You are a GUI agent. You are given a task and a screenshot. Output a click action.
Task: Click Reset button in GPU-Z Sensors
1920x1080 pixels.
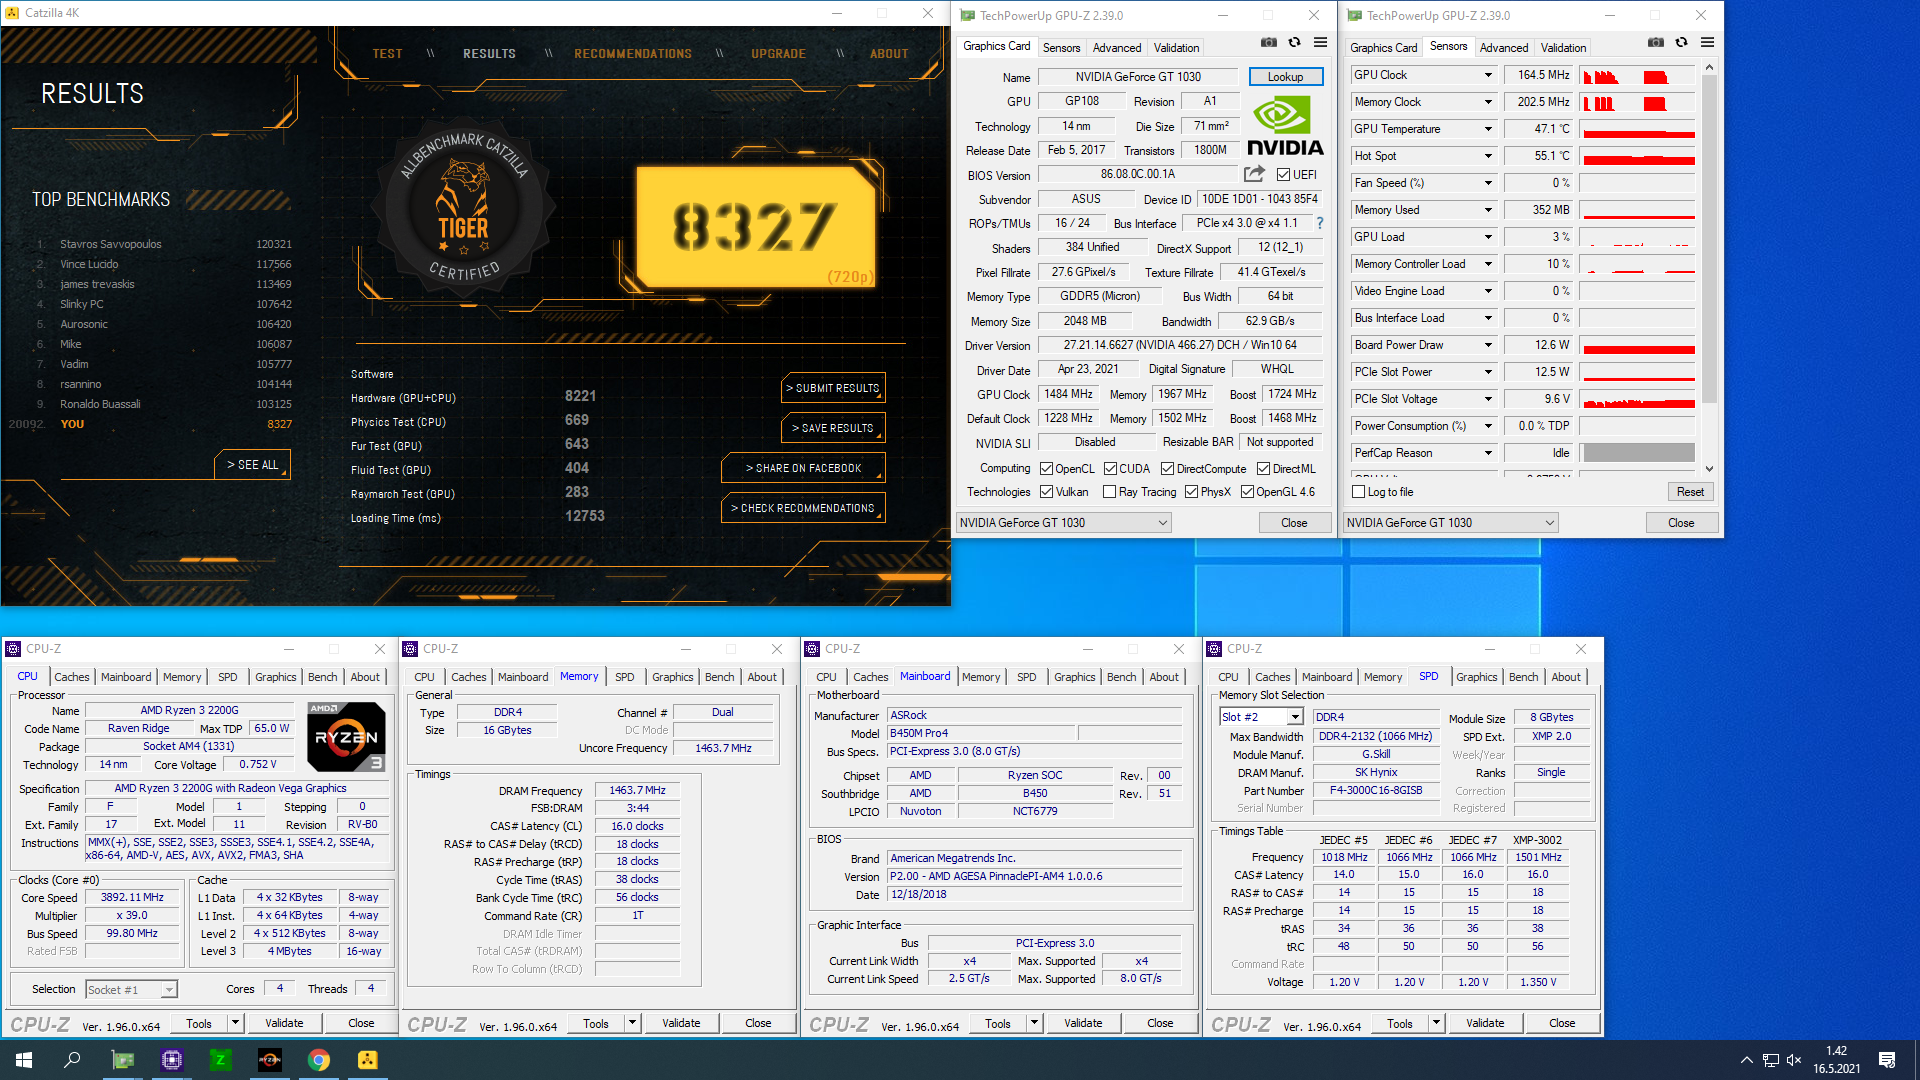1690,492
